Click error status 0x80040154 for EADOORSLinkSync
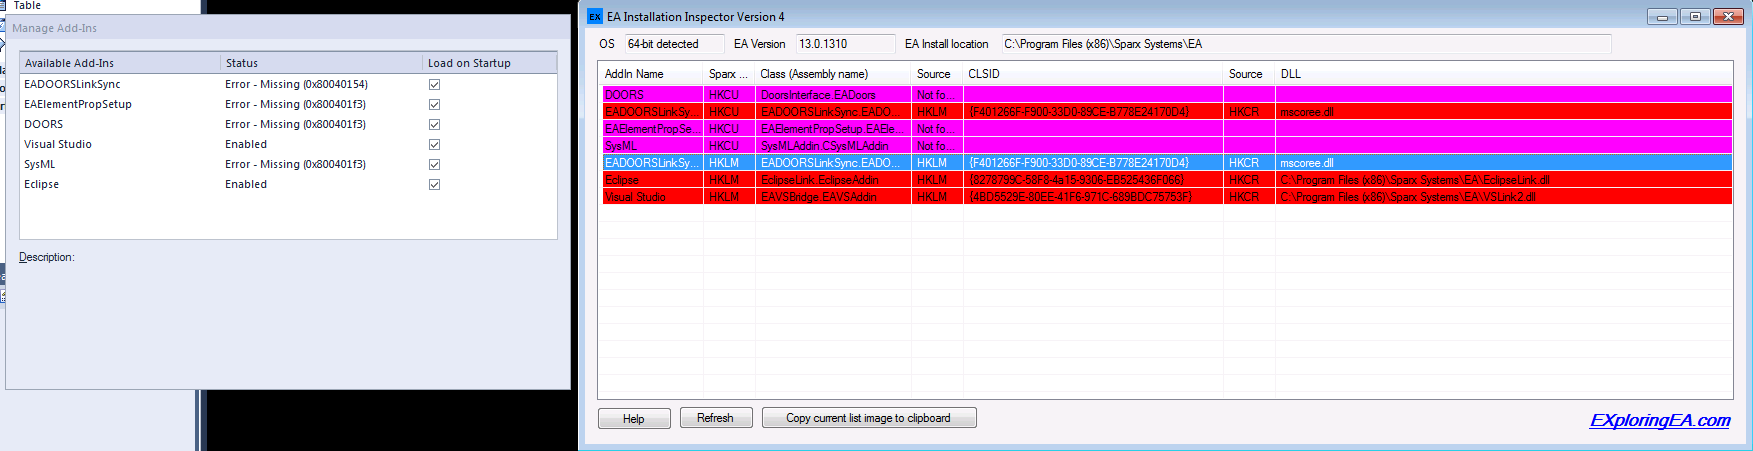This screenshot has height=451, width=1753. [296, 84]
